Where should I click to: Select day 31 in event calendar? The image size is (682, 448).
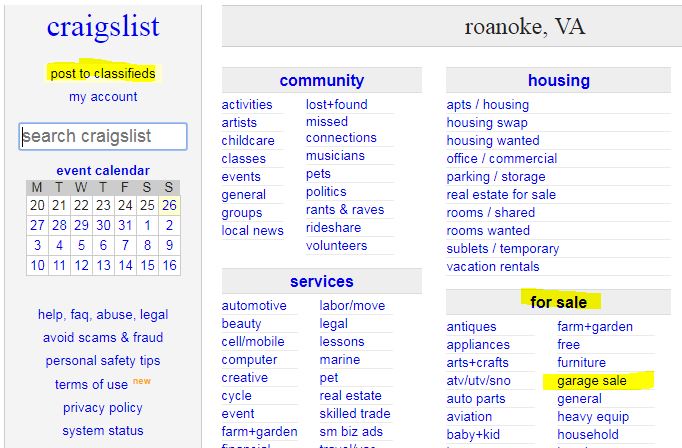(125, 225)
